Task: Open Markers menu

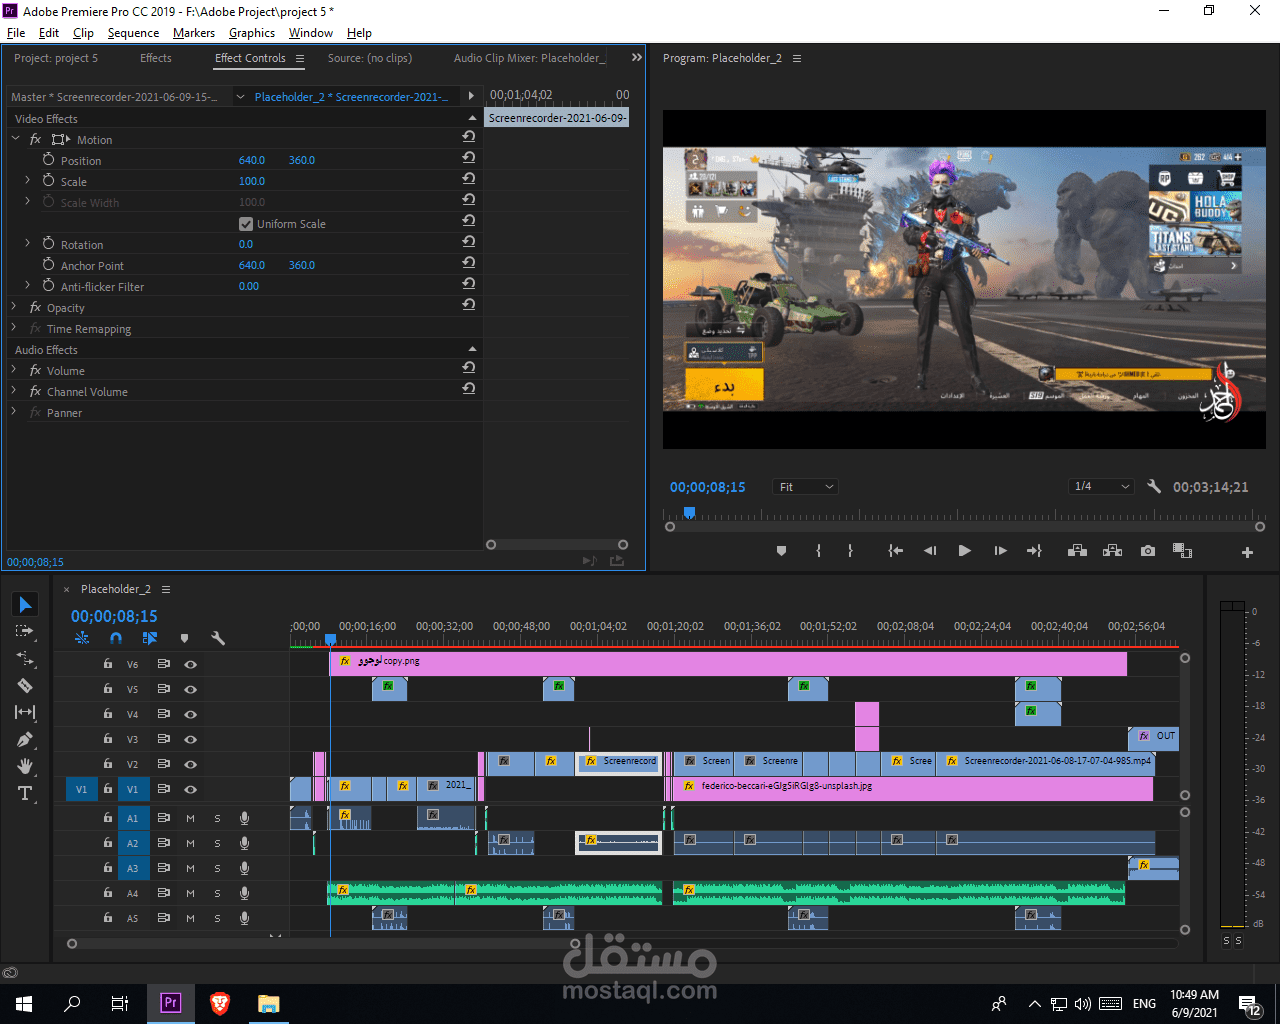Action: [194, 33]
